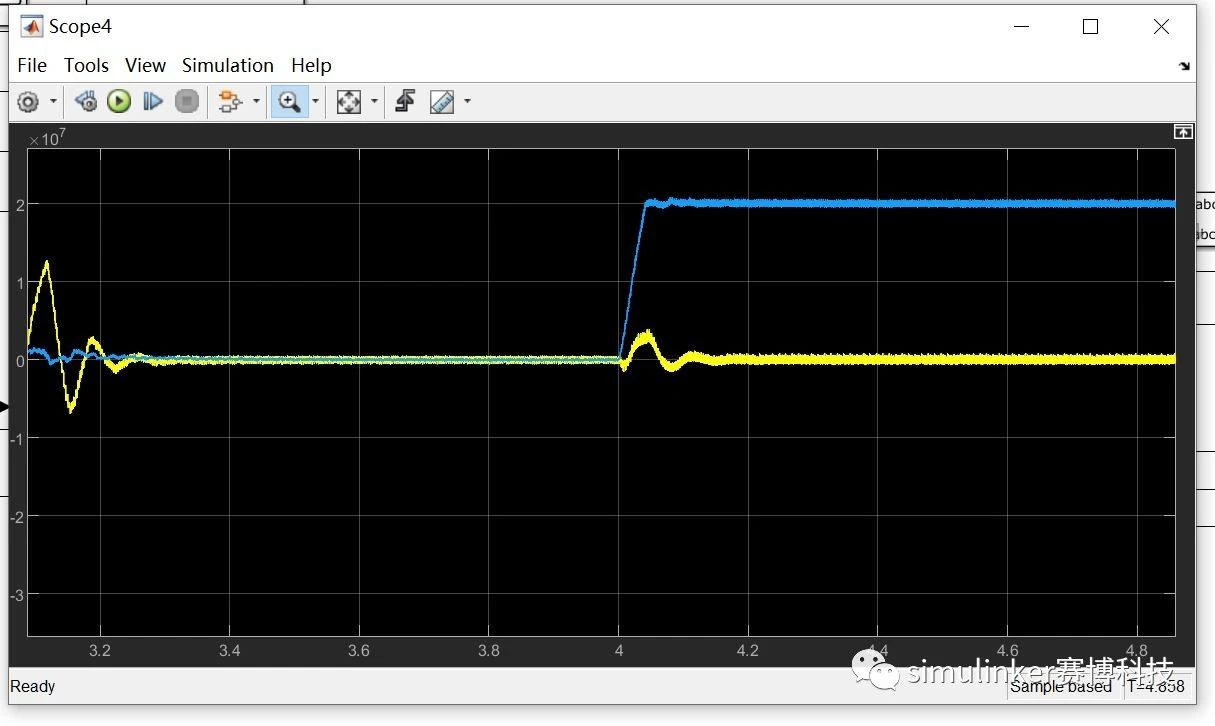Click the Triggers icon

(405, 101)
